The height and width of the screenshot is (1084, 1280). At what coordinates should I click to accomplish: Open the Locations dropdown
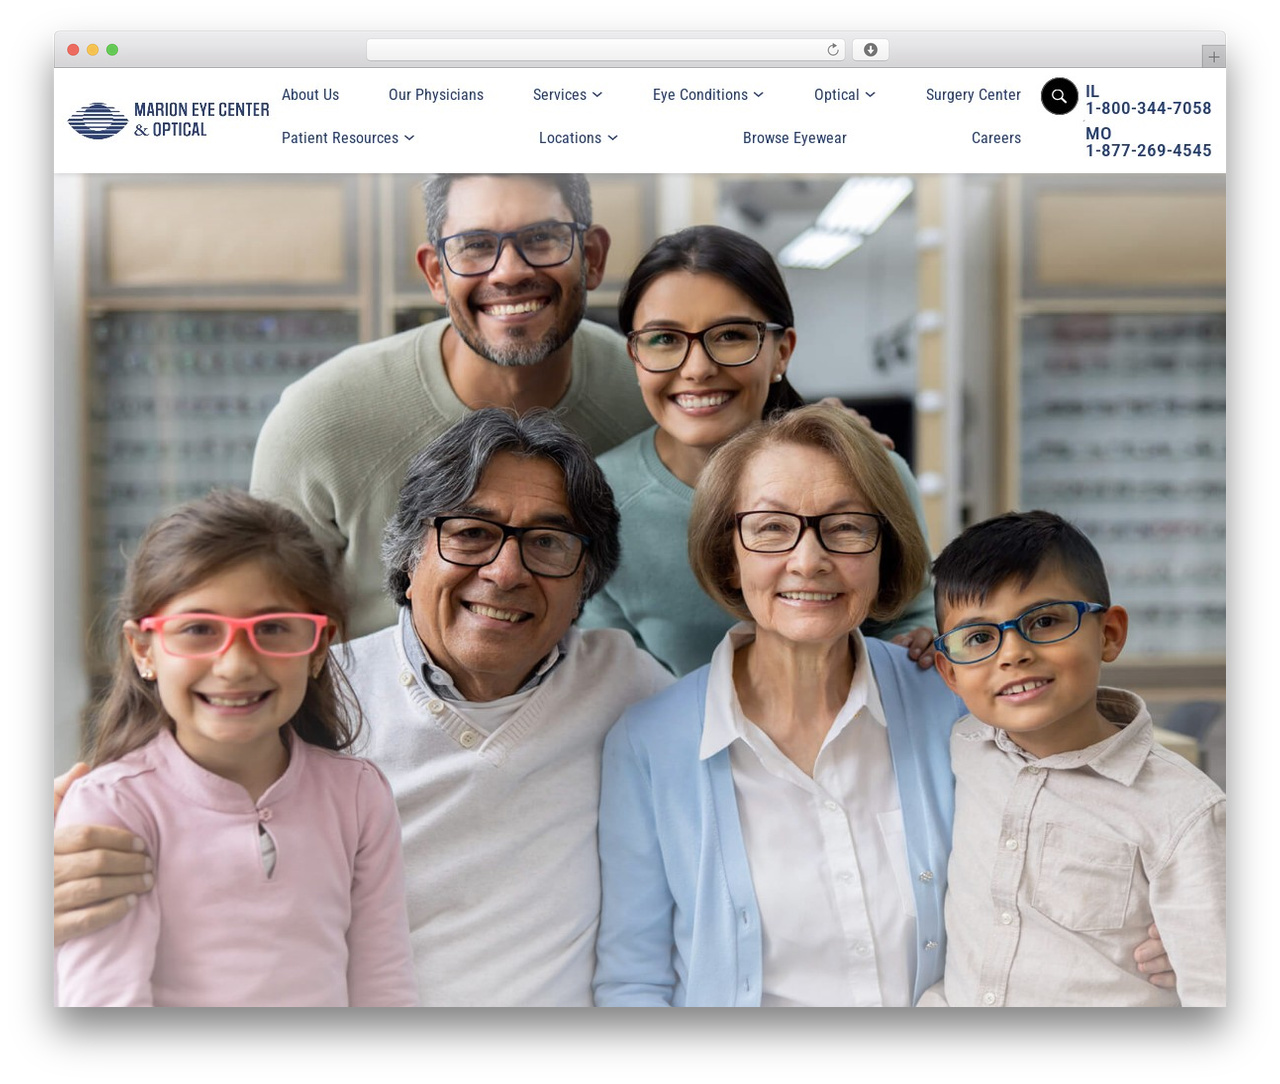(578, 138)
